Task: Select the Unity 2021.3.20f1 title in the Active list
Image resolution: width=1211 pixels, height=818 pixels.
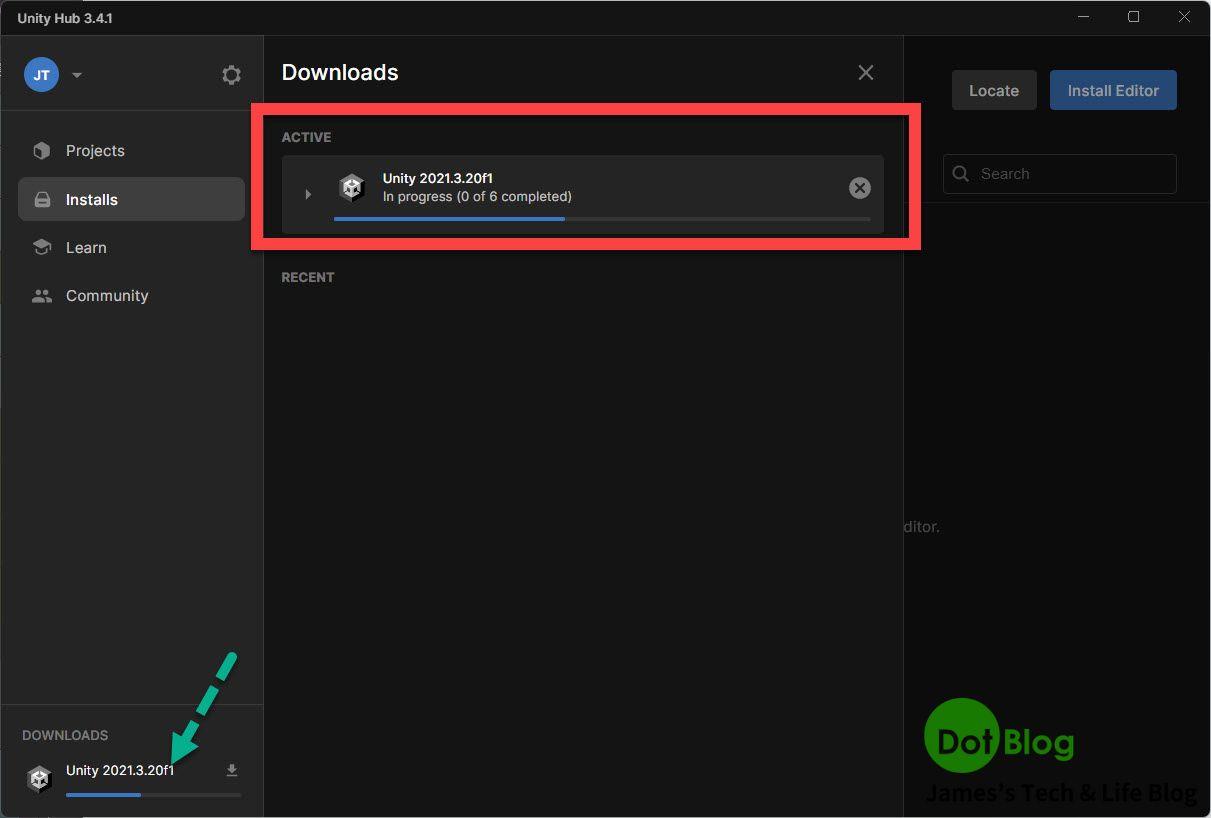Action: [437, 178]
